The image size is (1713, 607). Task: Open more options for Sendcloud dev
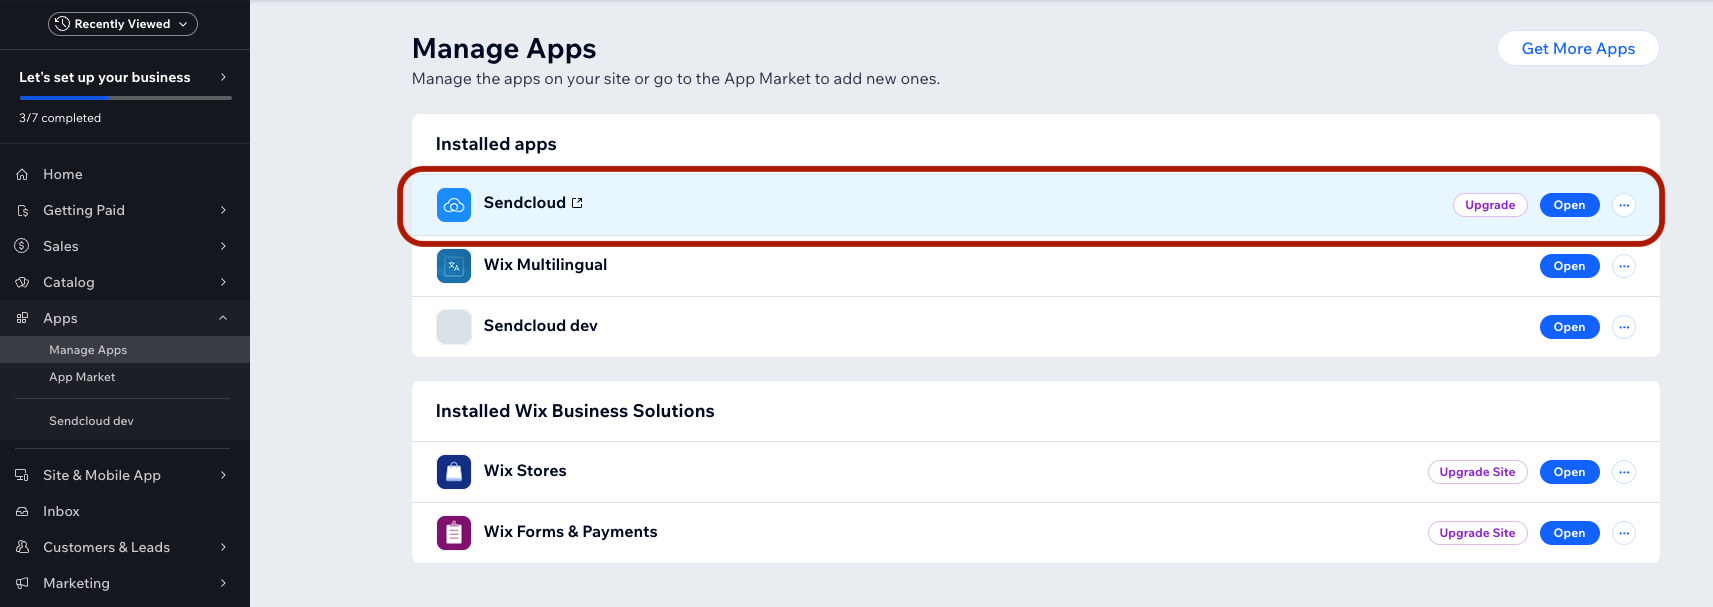point(1624,327)
